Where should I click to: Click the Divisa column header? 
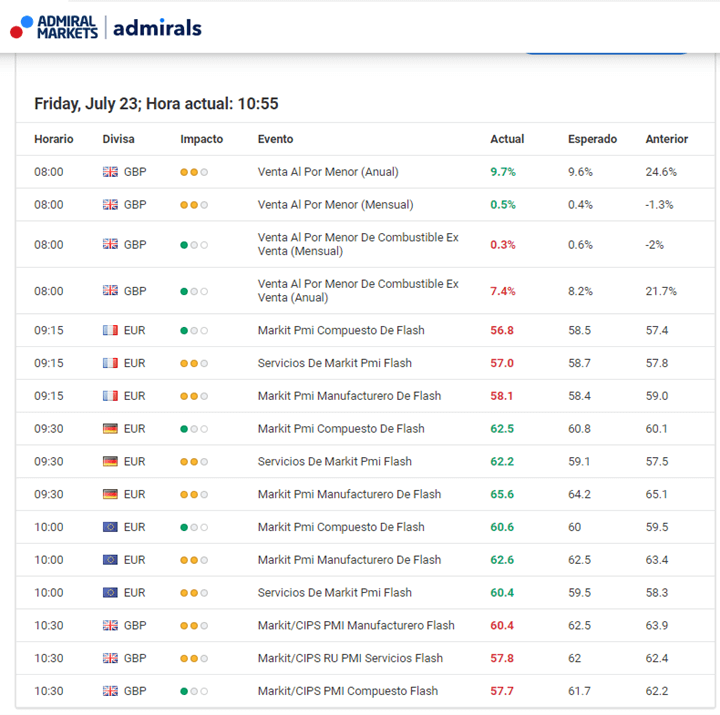[118, 139]
